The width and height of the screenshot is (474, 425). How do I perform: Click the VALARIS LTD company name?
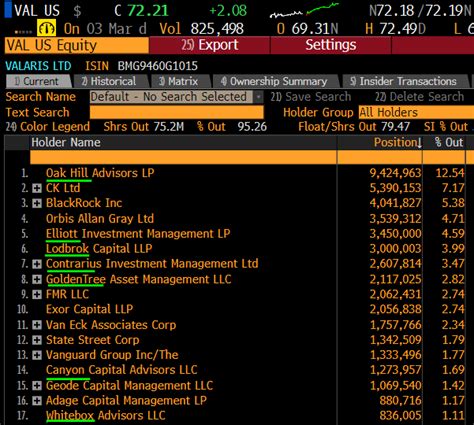coord(38,66)
